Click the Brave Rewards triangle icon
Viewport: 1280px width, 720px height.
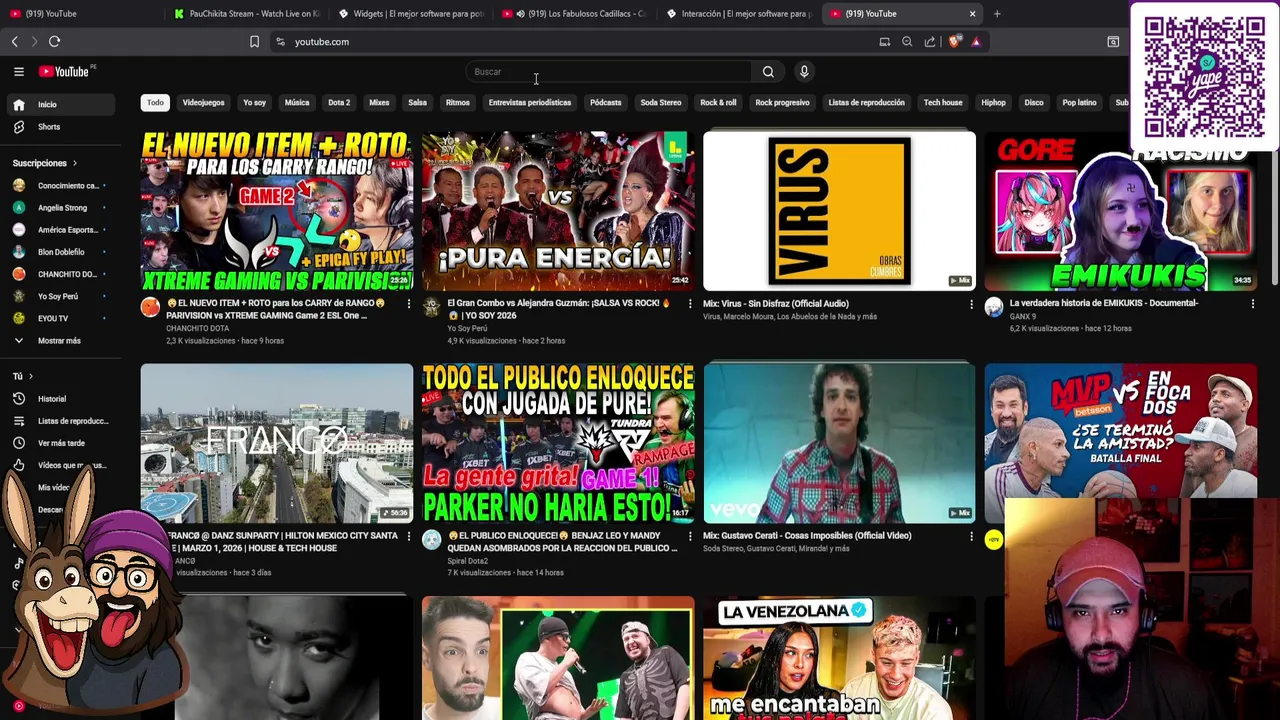tap(976, 42)
